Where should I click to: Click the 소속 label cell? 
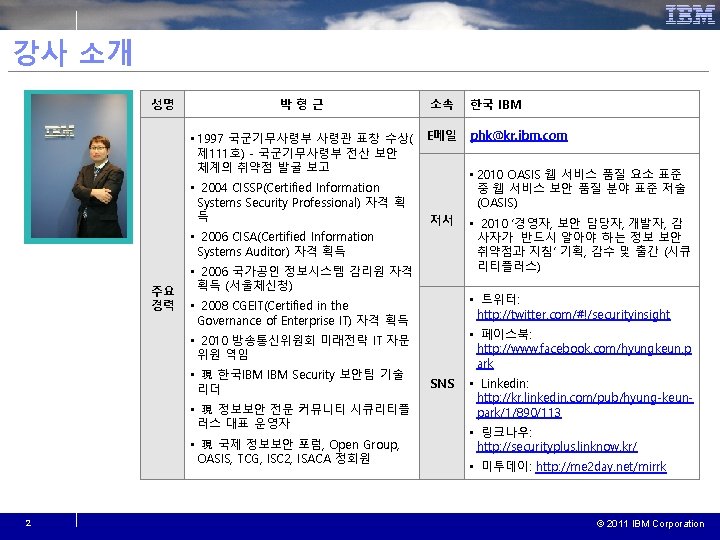pyautogui.click(x=442, y=104)
